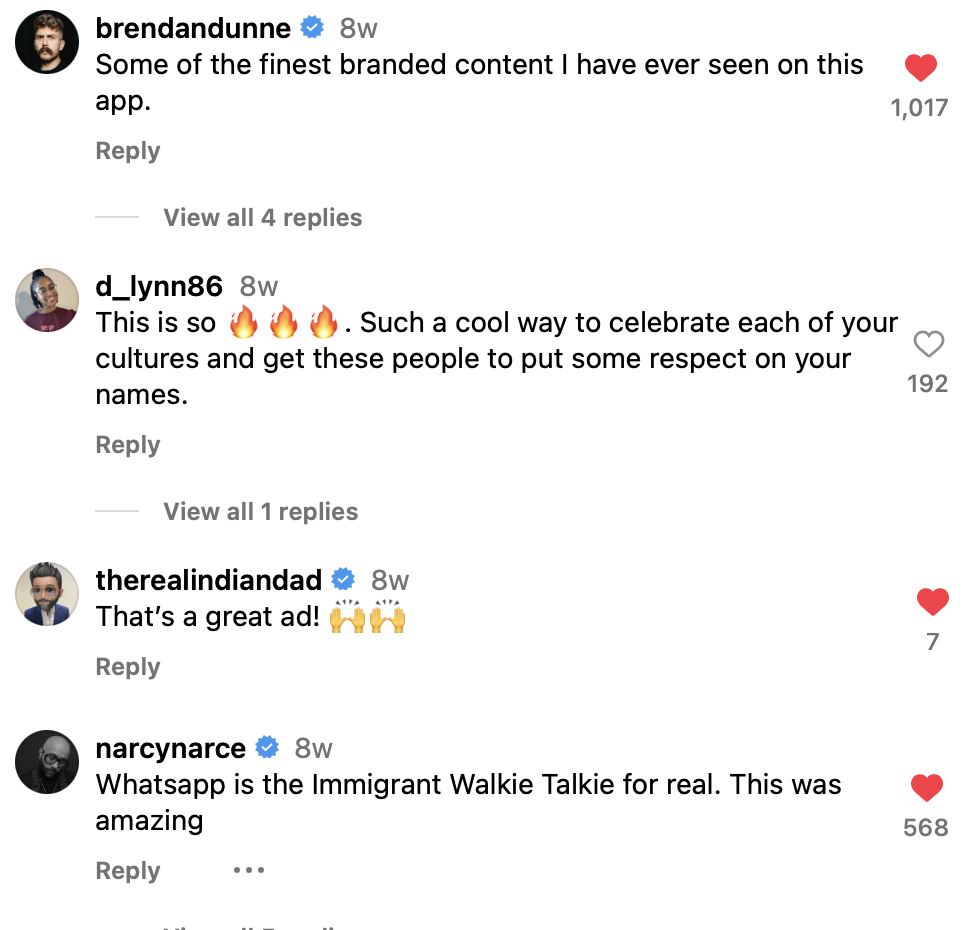Reply to d_lynn86's comment

coord(128,445)
